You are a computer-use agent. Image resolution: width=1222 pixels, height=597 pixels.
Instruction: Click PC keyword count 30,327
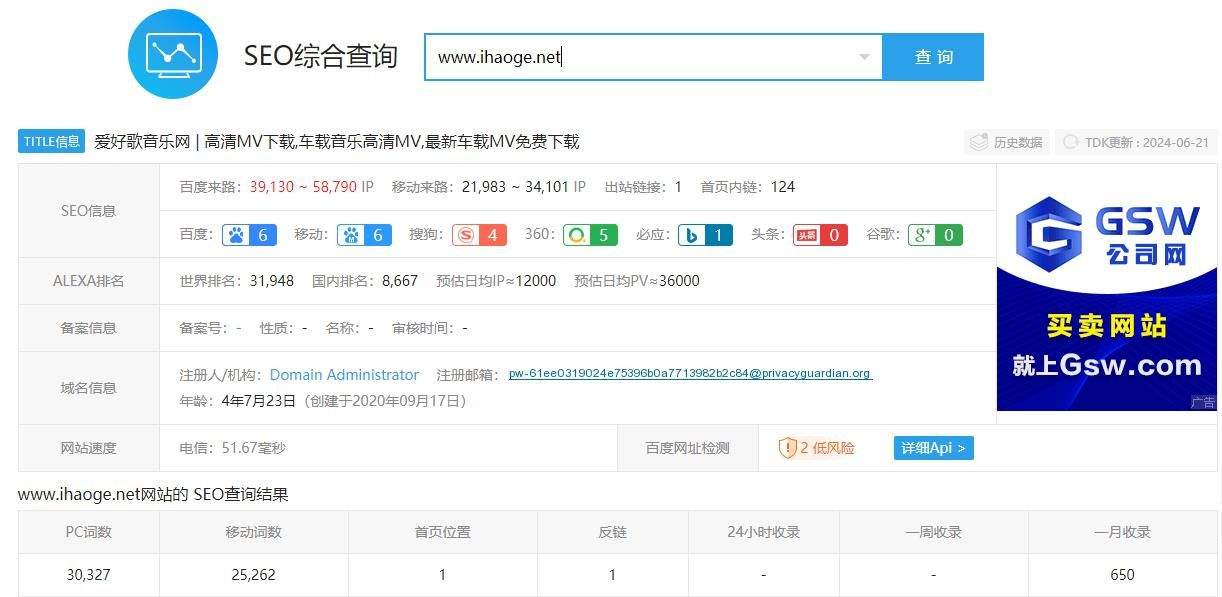[x=89, y=575]
